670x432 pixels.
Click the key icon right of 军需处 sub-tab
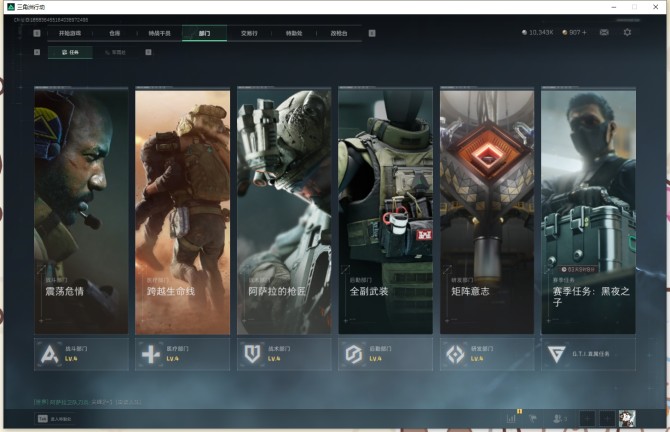coord(148,52)
